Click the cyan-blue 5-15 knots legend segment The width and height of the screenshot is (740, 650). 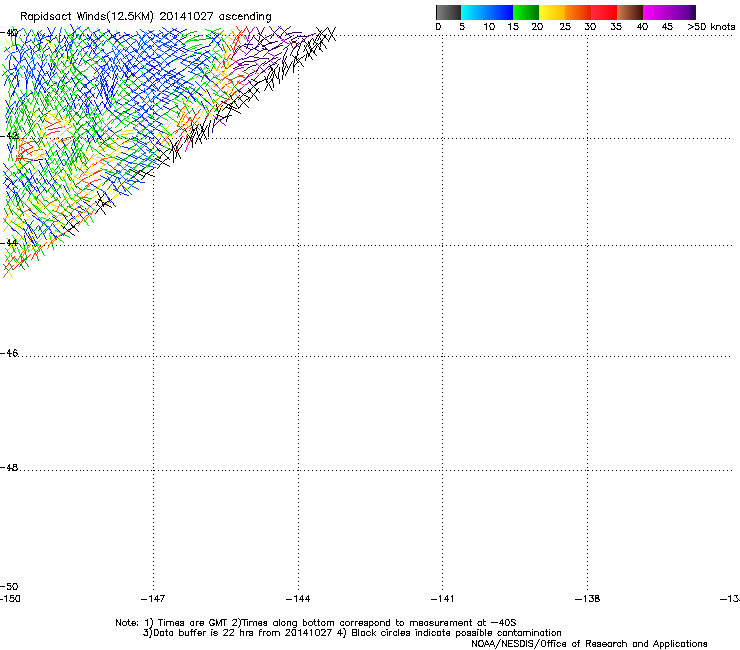487,12
